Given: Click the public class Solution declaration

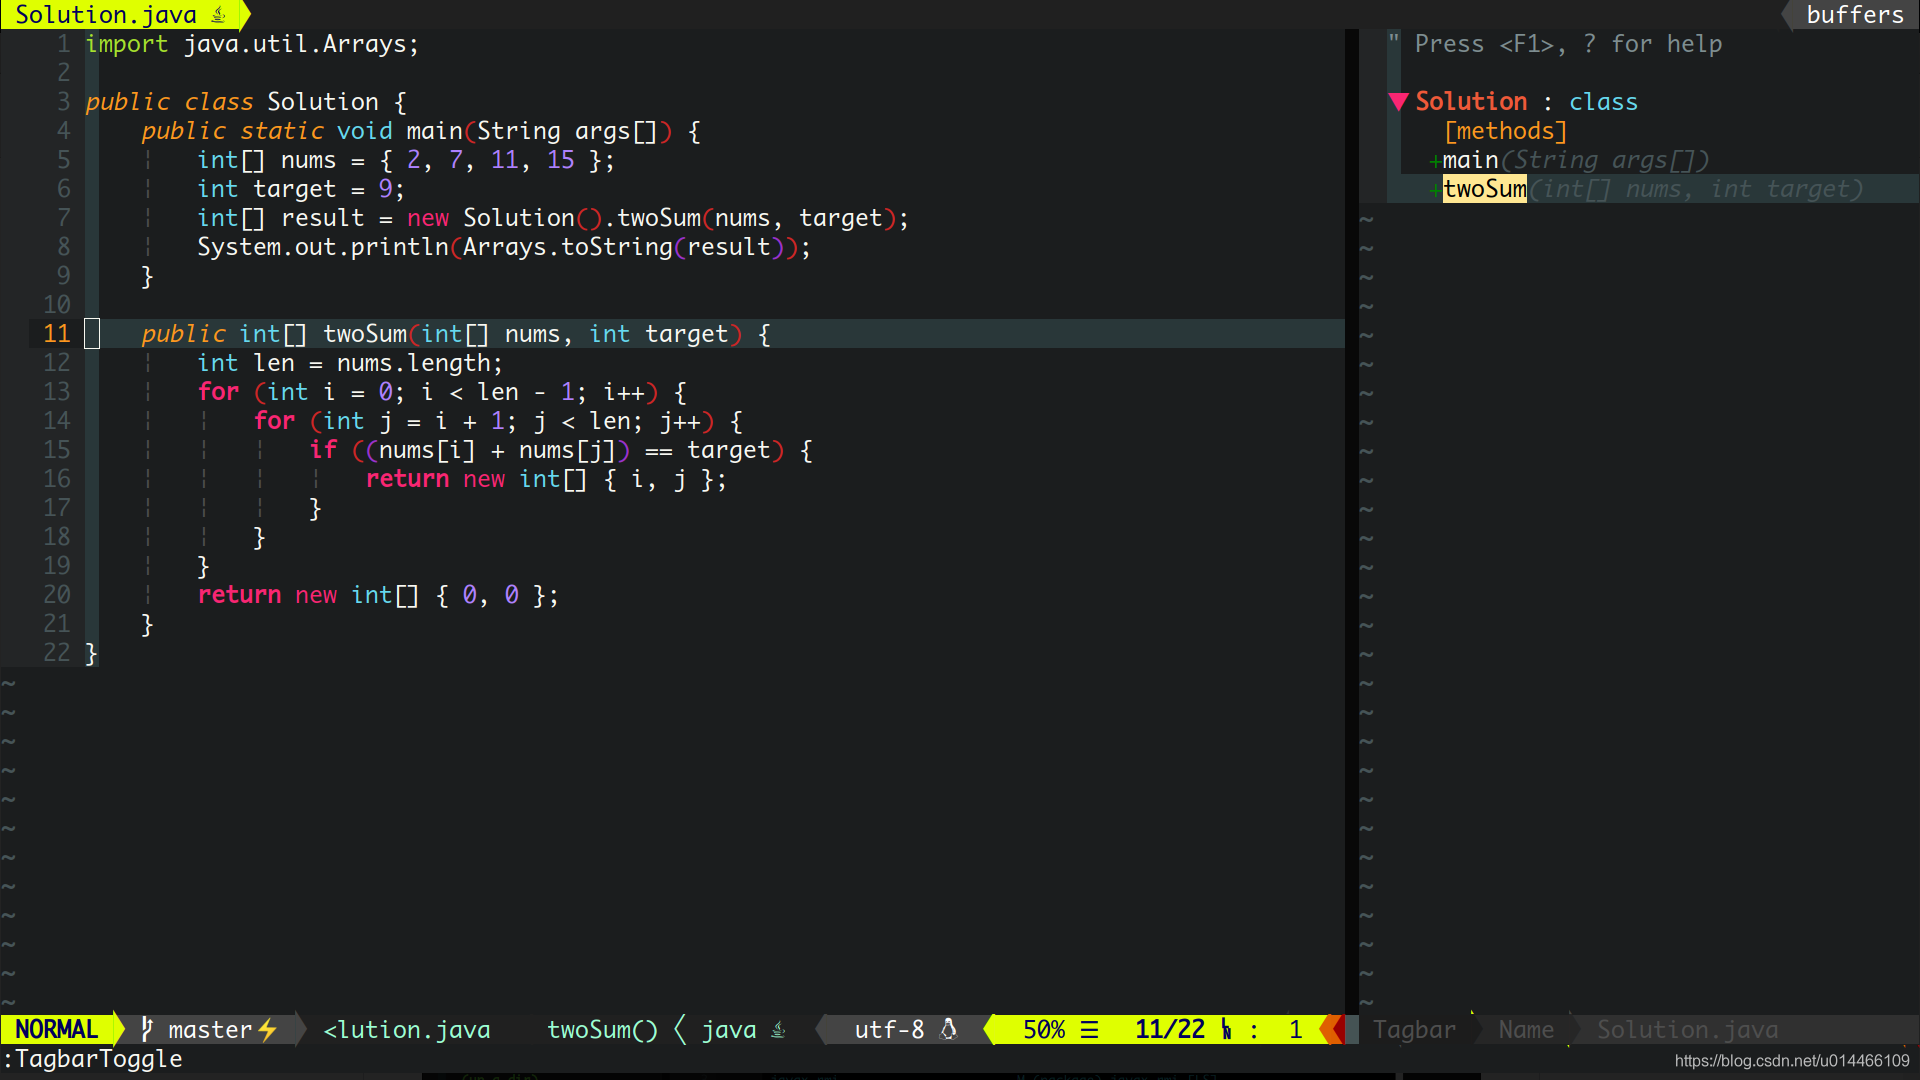Looking at the screenshot, I should tap(246, 102).
